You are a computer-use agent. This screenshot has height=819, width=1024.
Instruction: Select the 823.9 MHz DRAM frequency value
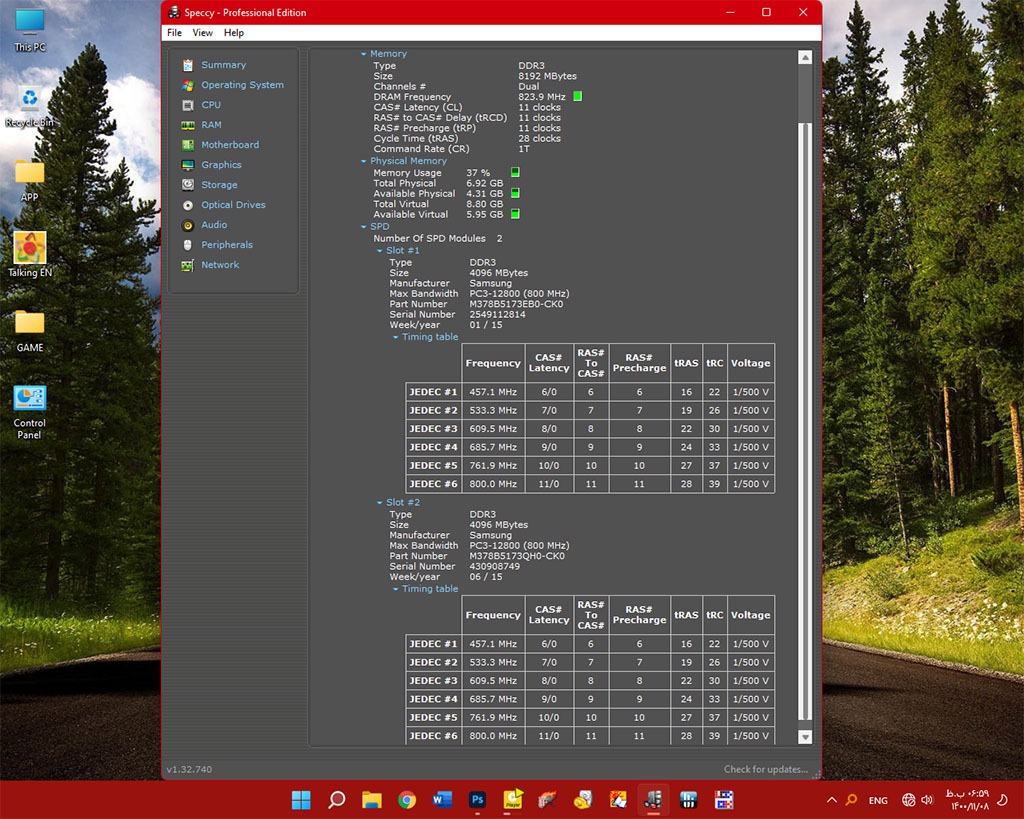[x=542, y=97]
